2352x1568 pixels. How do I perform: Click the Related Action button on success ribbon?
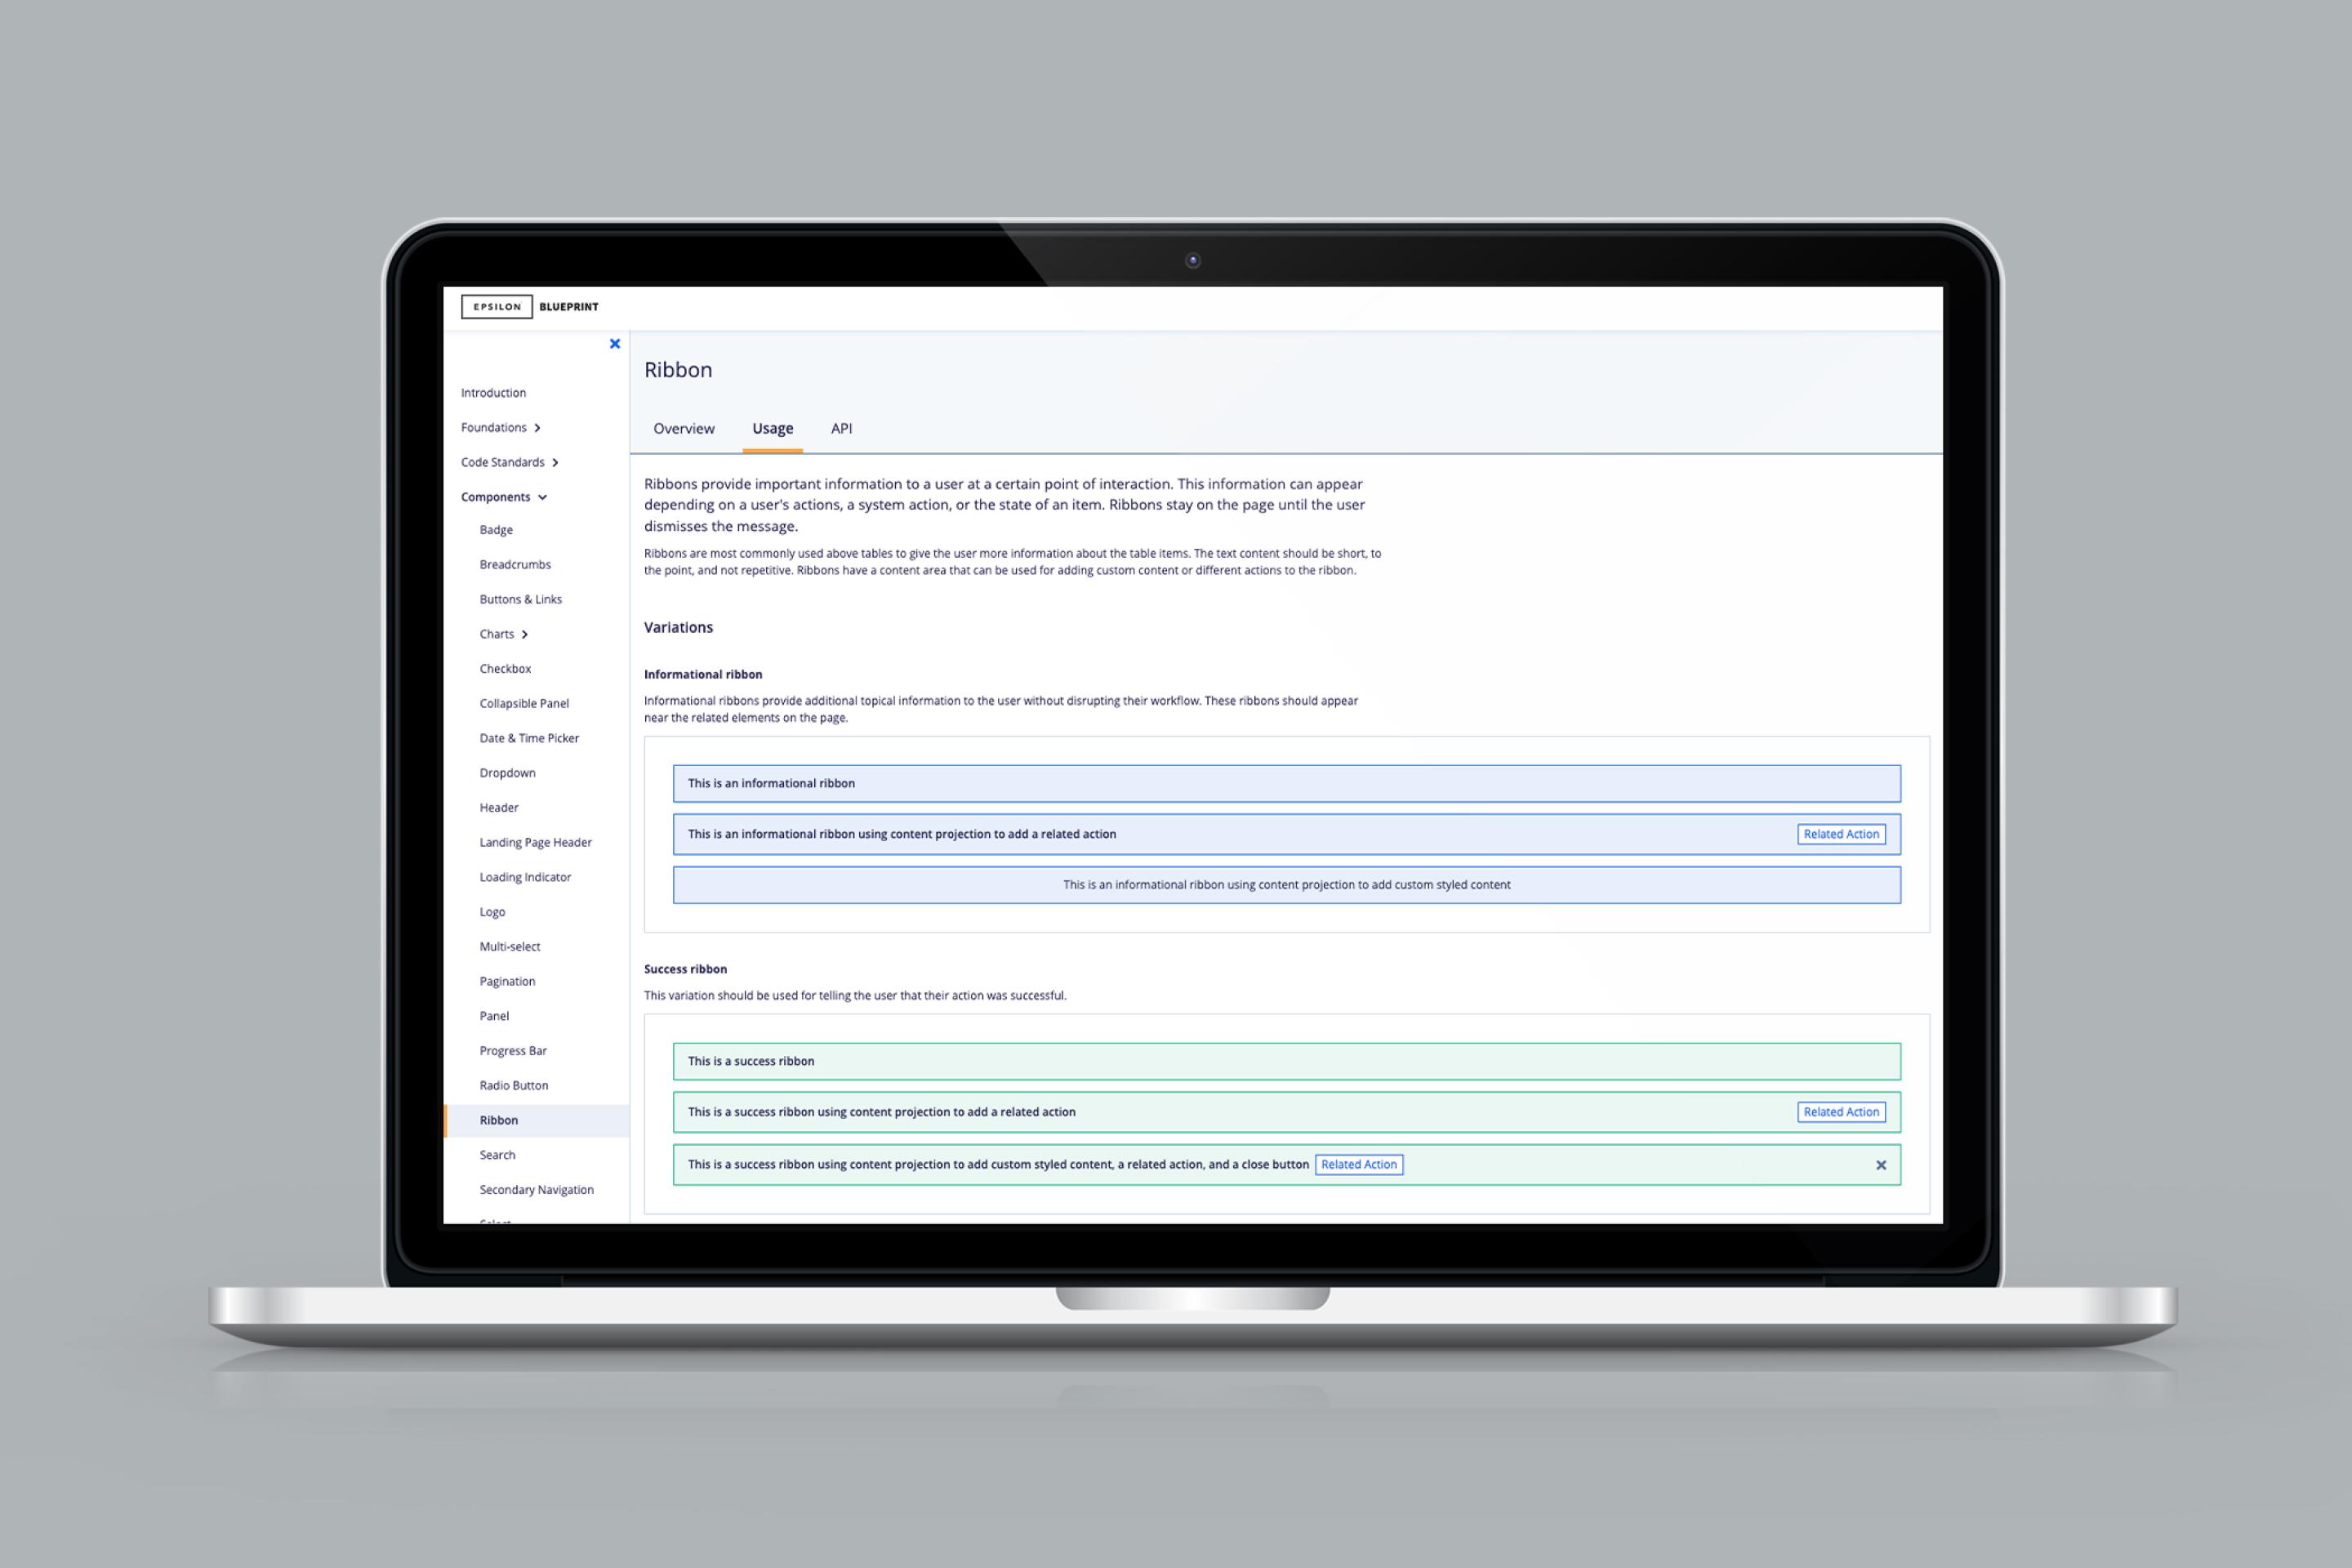1841,1111
